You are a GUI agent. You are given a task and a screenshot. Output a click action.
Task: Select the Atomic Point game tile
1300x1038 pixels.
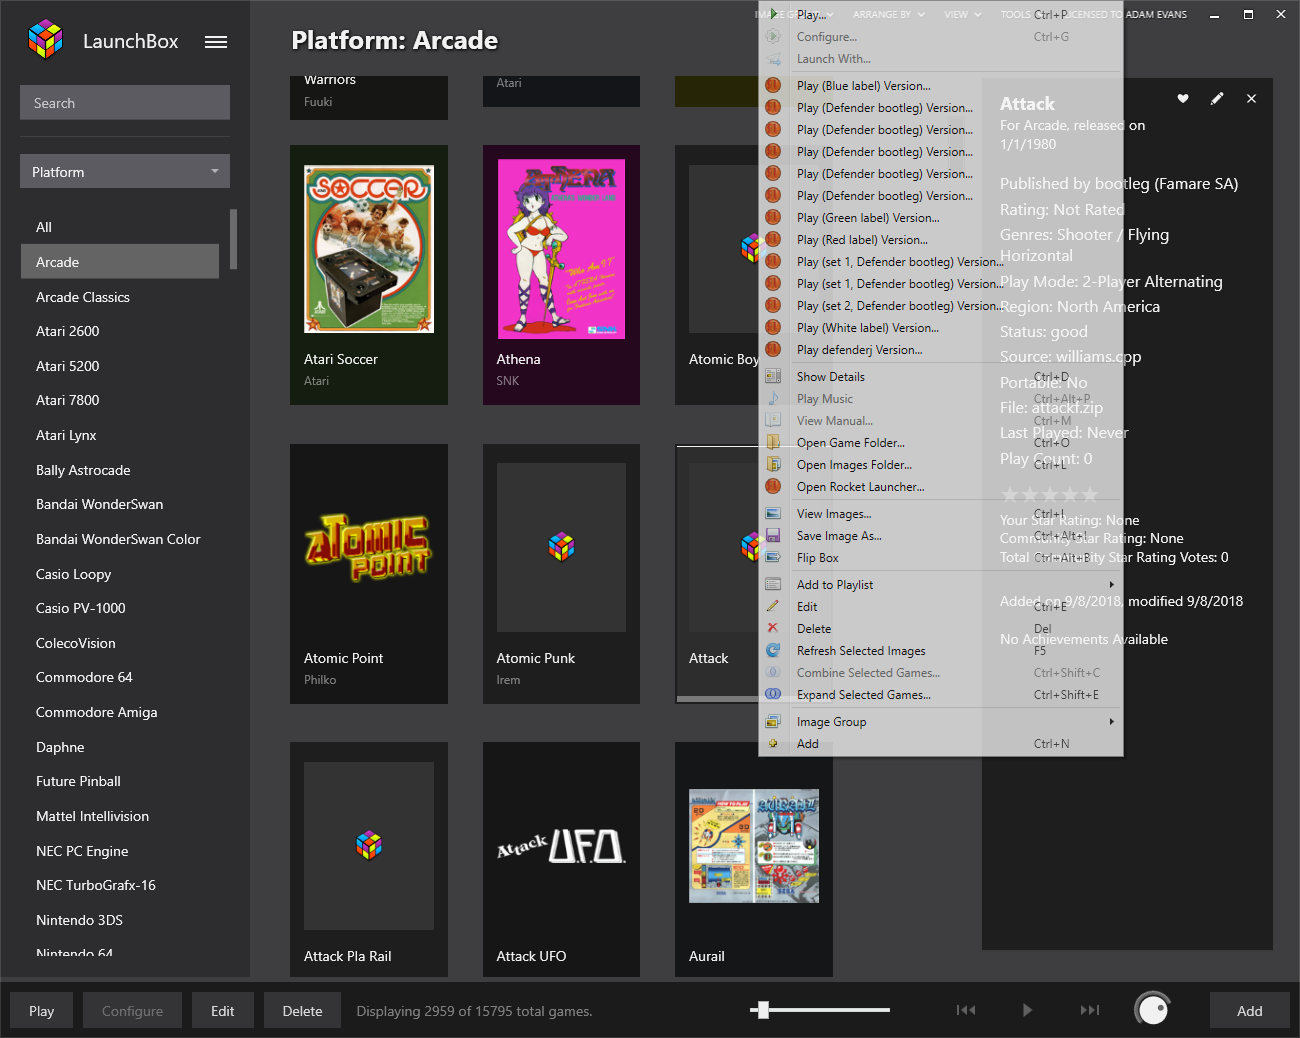point(369,574)
